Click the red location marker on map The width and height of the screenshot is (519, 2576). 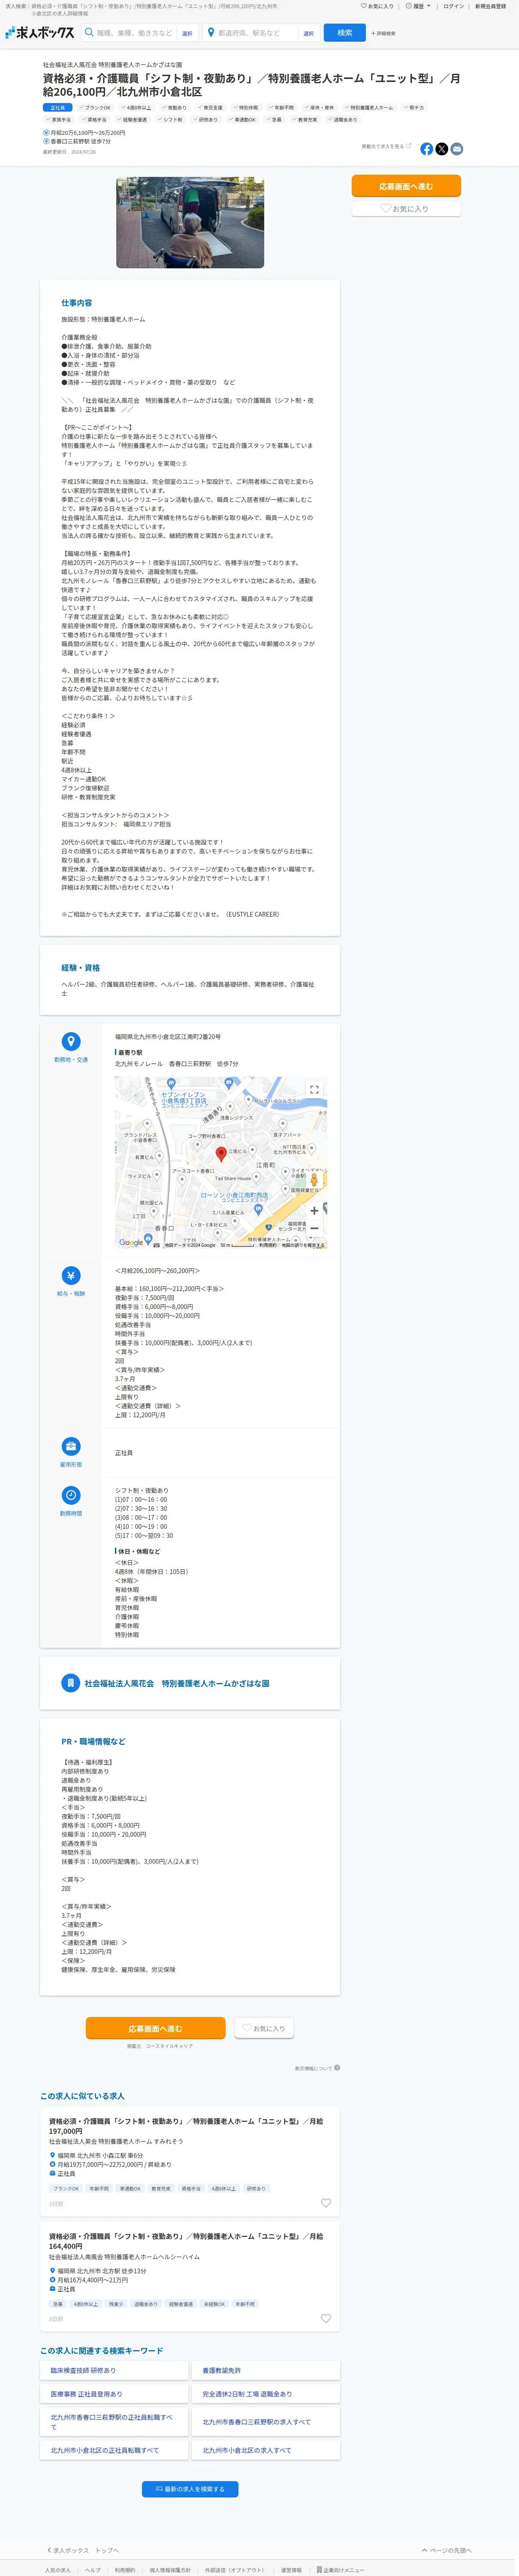point(221,1154)
